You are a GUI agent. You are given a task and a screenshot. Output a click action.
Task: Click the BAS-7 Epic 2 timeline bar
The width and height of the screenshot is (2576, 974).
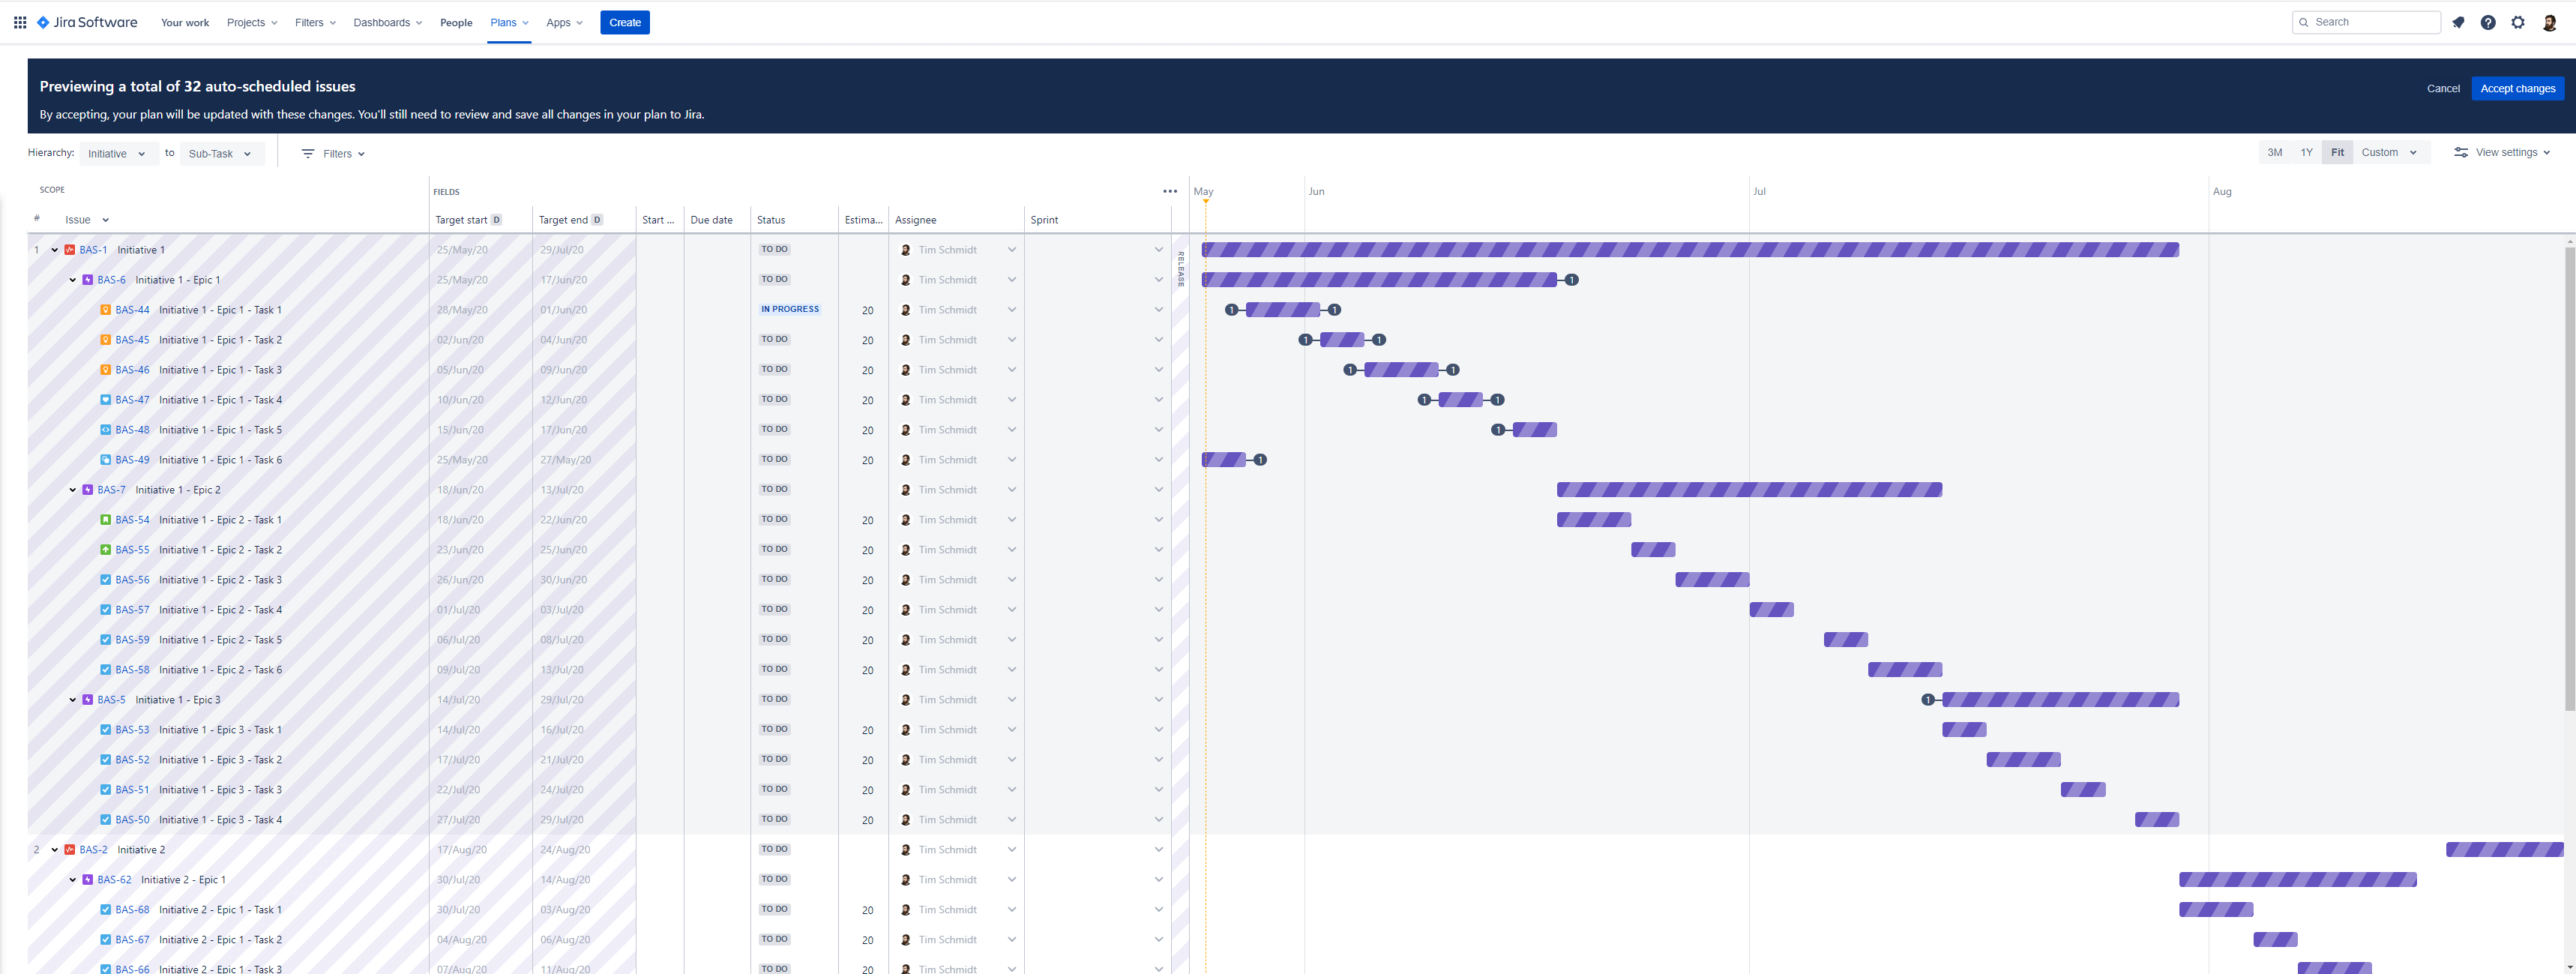click(x=1749, y=490)
